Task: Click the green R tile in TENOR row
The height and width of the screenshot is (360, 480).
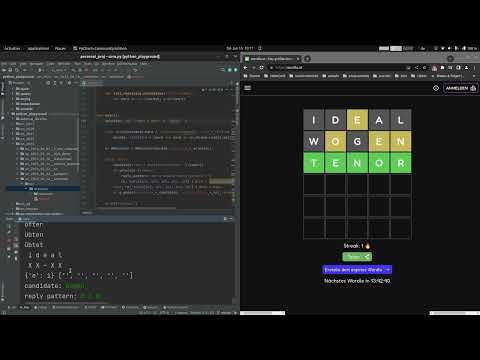Action: pyautogui.click(x=401, y=163)
